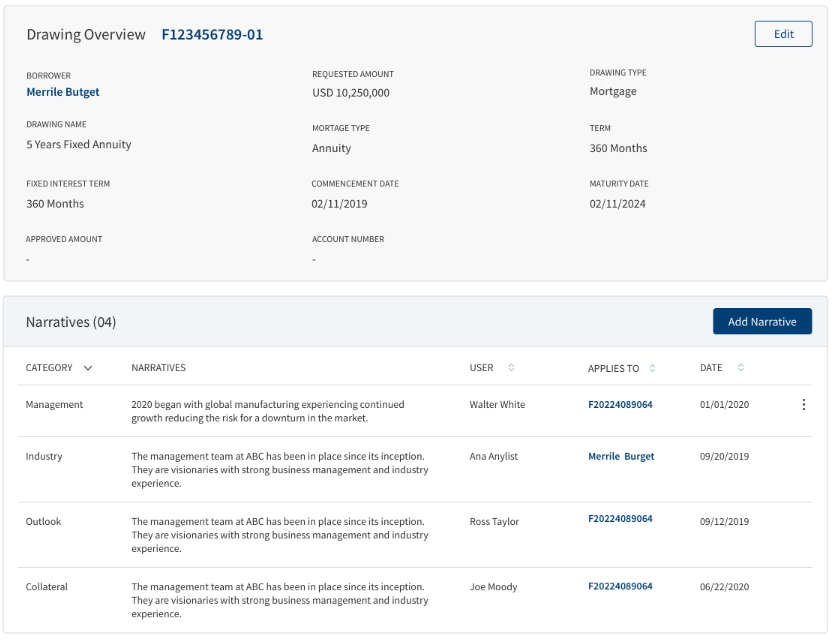Select the Management narrative text

point(267,411)
